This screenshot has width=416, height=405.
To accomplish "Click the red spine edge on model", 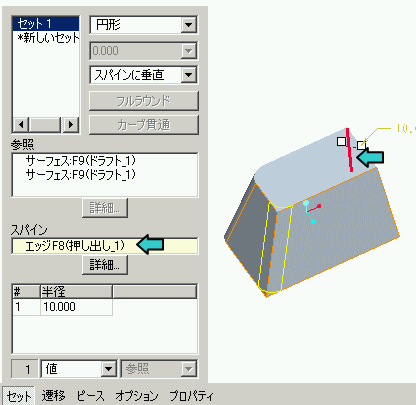I will click(349, 150).
